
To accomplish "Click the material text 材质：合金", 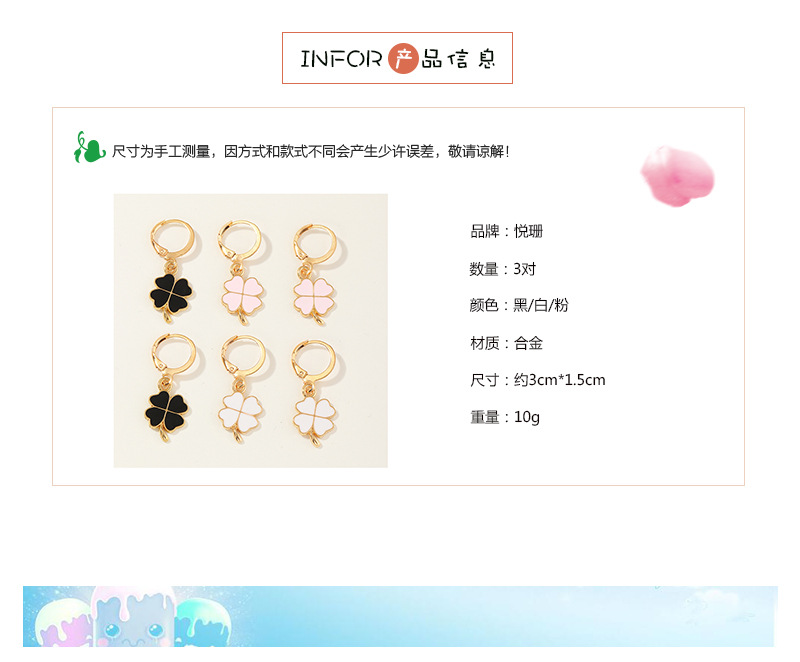I will 506,343.
